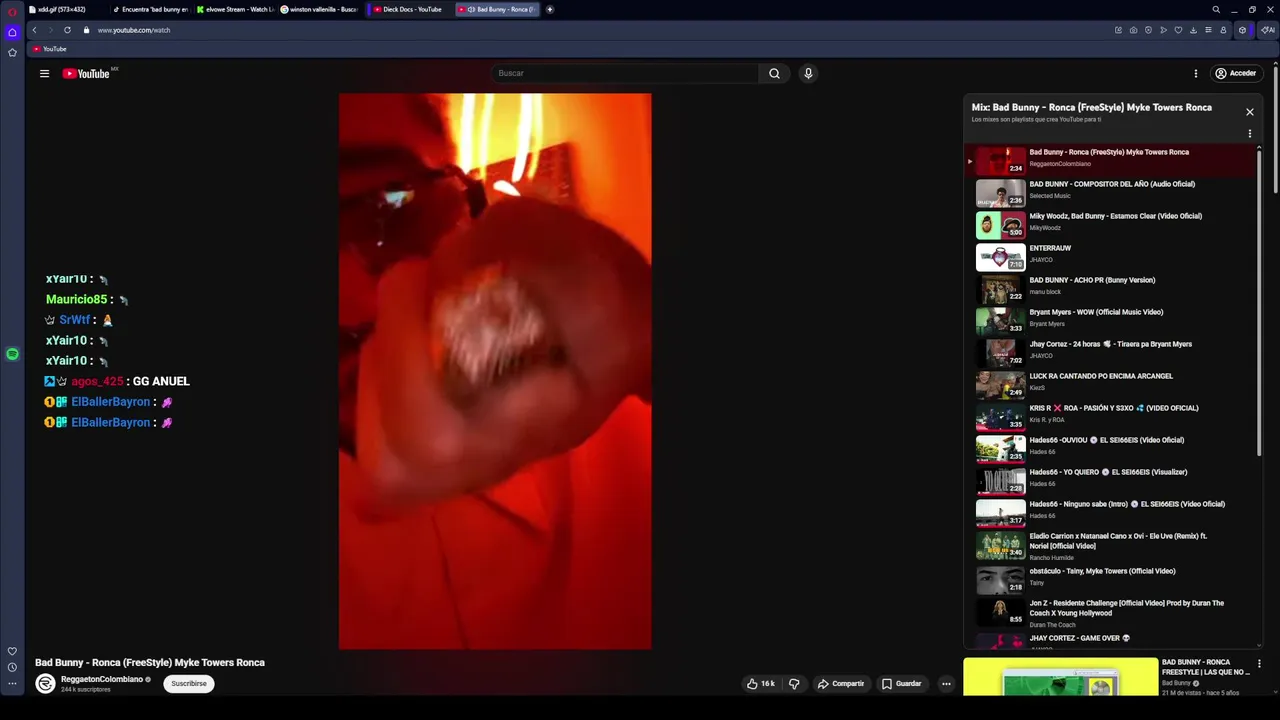Switch to elvowe Stream tab
Image resolution: width=1280 pixels, height=720 pixels.
235,10
